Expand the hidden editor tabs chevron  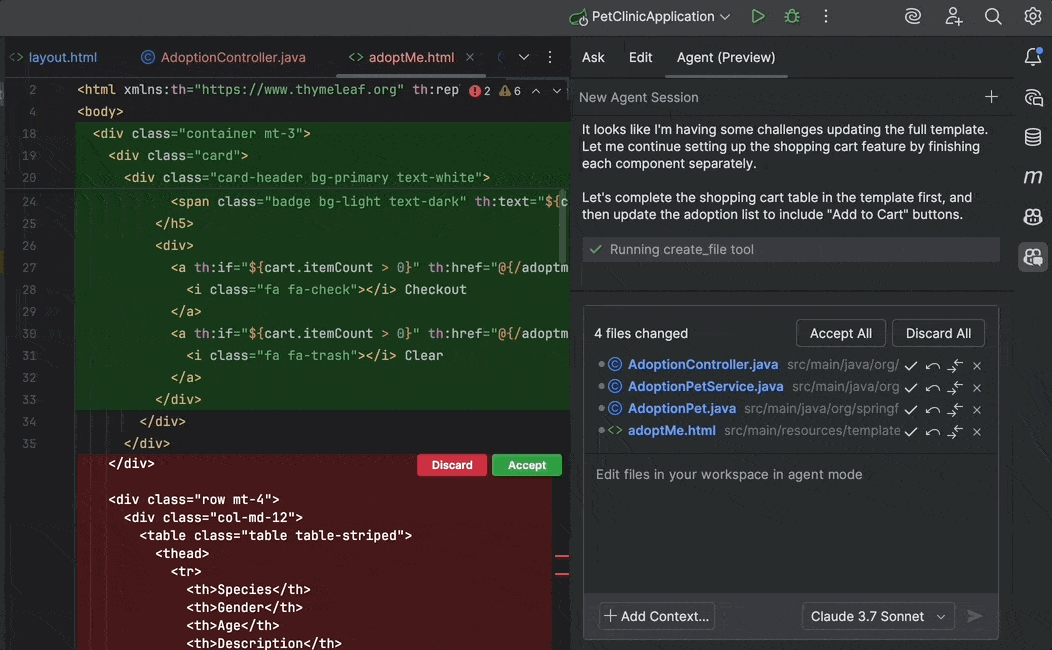click(524, 57)
